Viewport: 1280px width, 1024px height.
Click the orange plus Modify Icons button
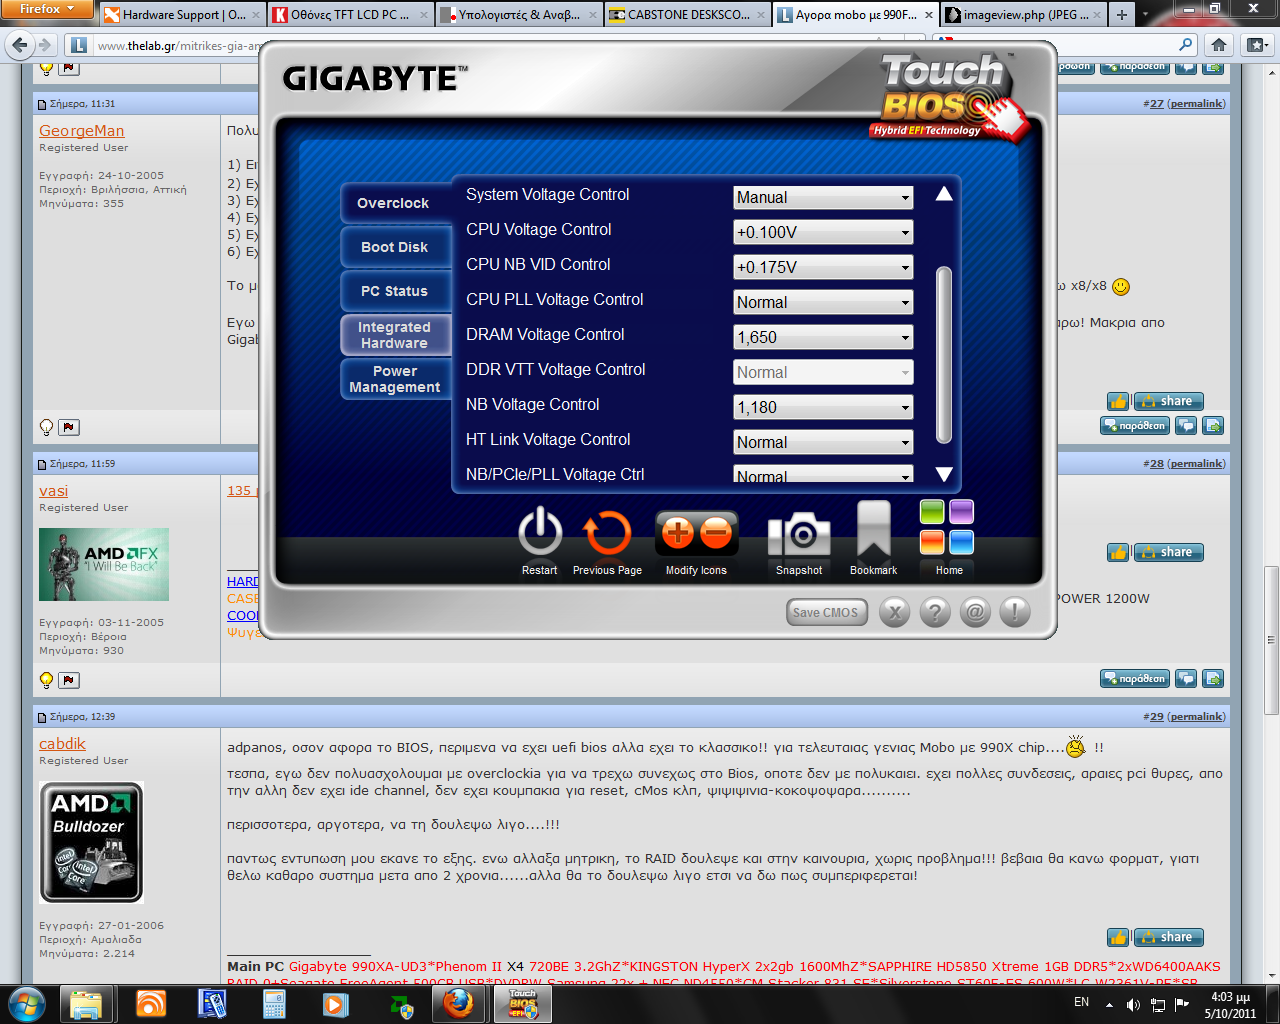[678, 533]
